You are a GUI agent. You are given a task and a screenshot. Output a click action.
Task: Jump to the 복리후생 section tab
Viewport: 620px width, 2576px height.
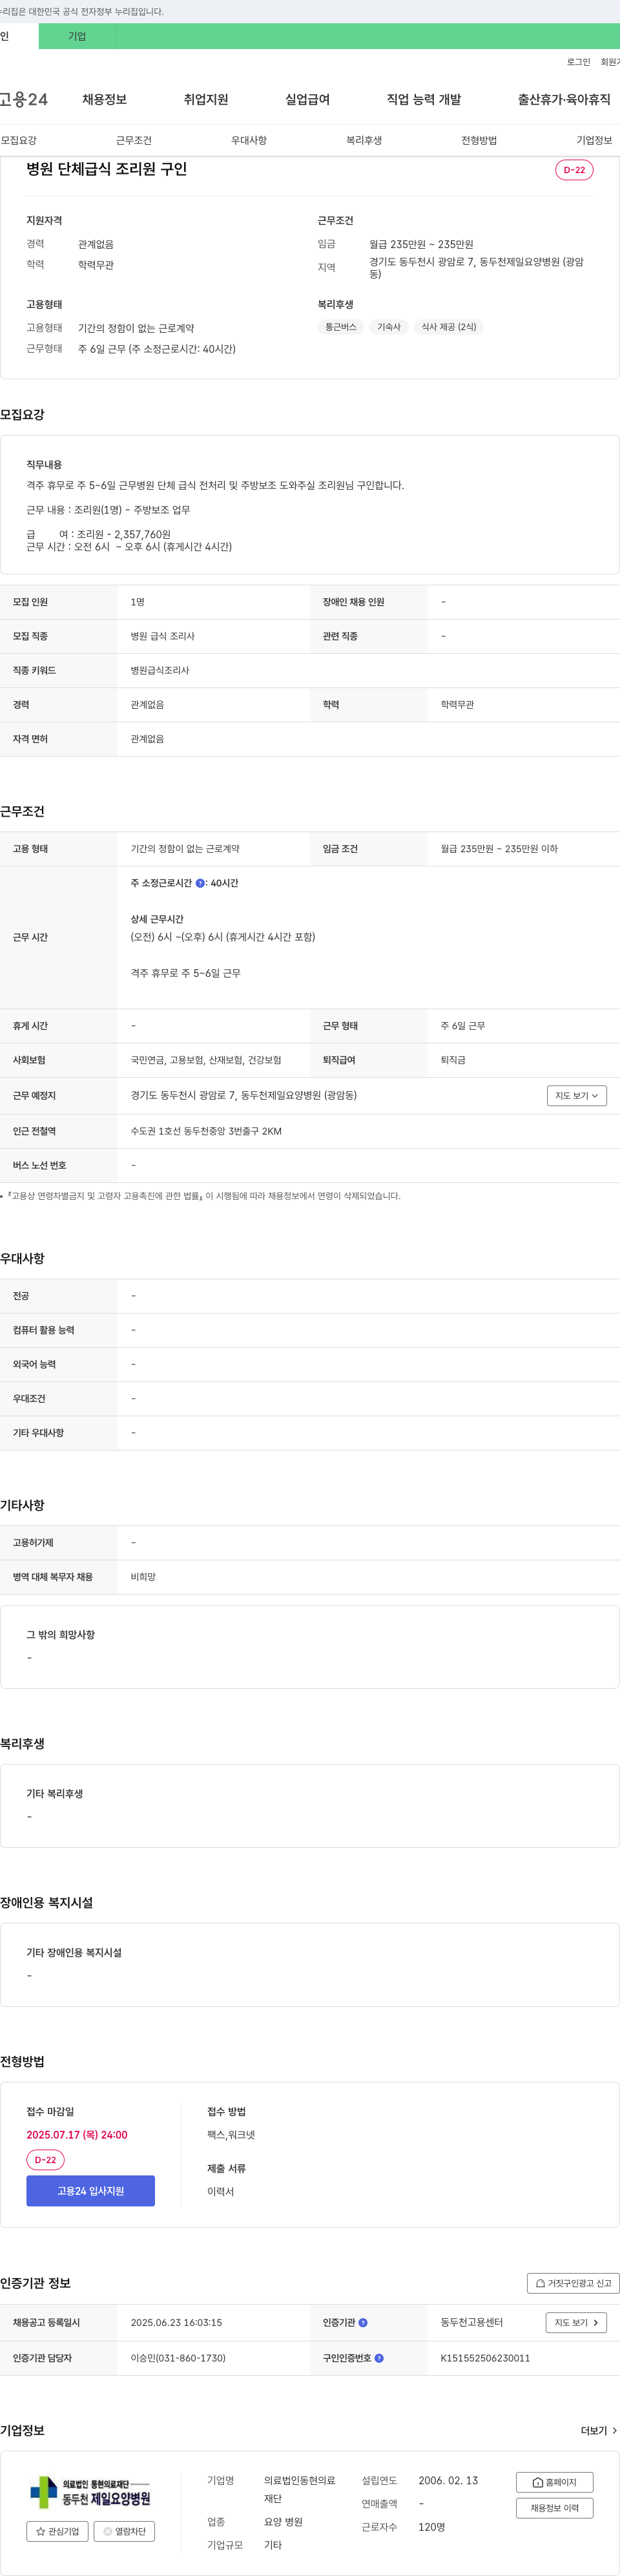(364, 140)
